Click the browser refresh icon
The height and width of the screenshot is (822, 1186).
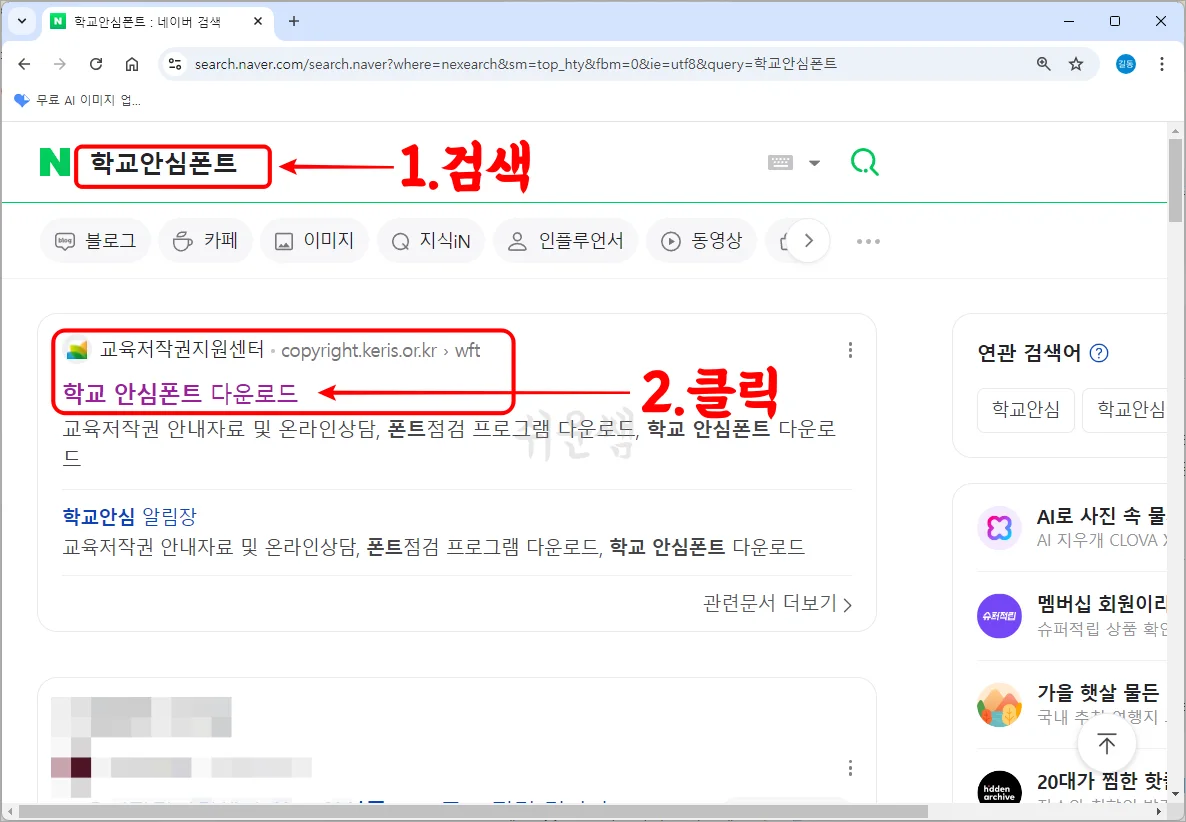pos(96,63)
